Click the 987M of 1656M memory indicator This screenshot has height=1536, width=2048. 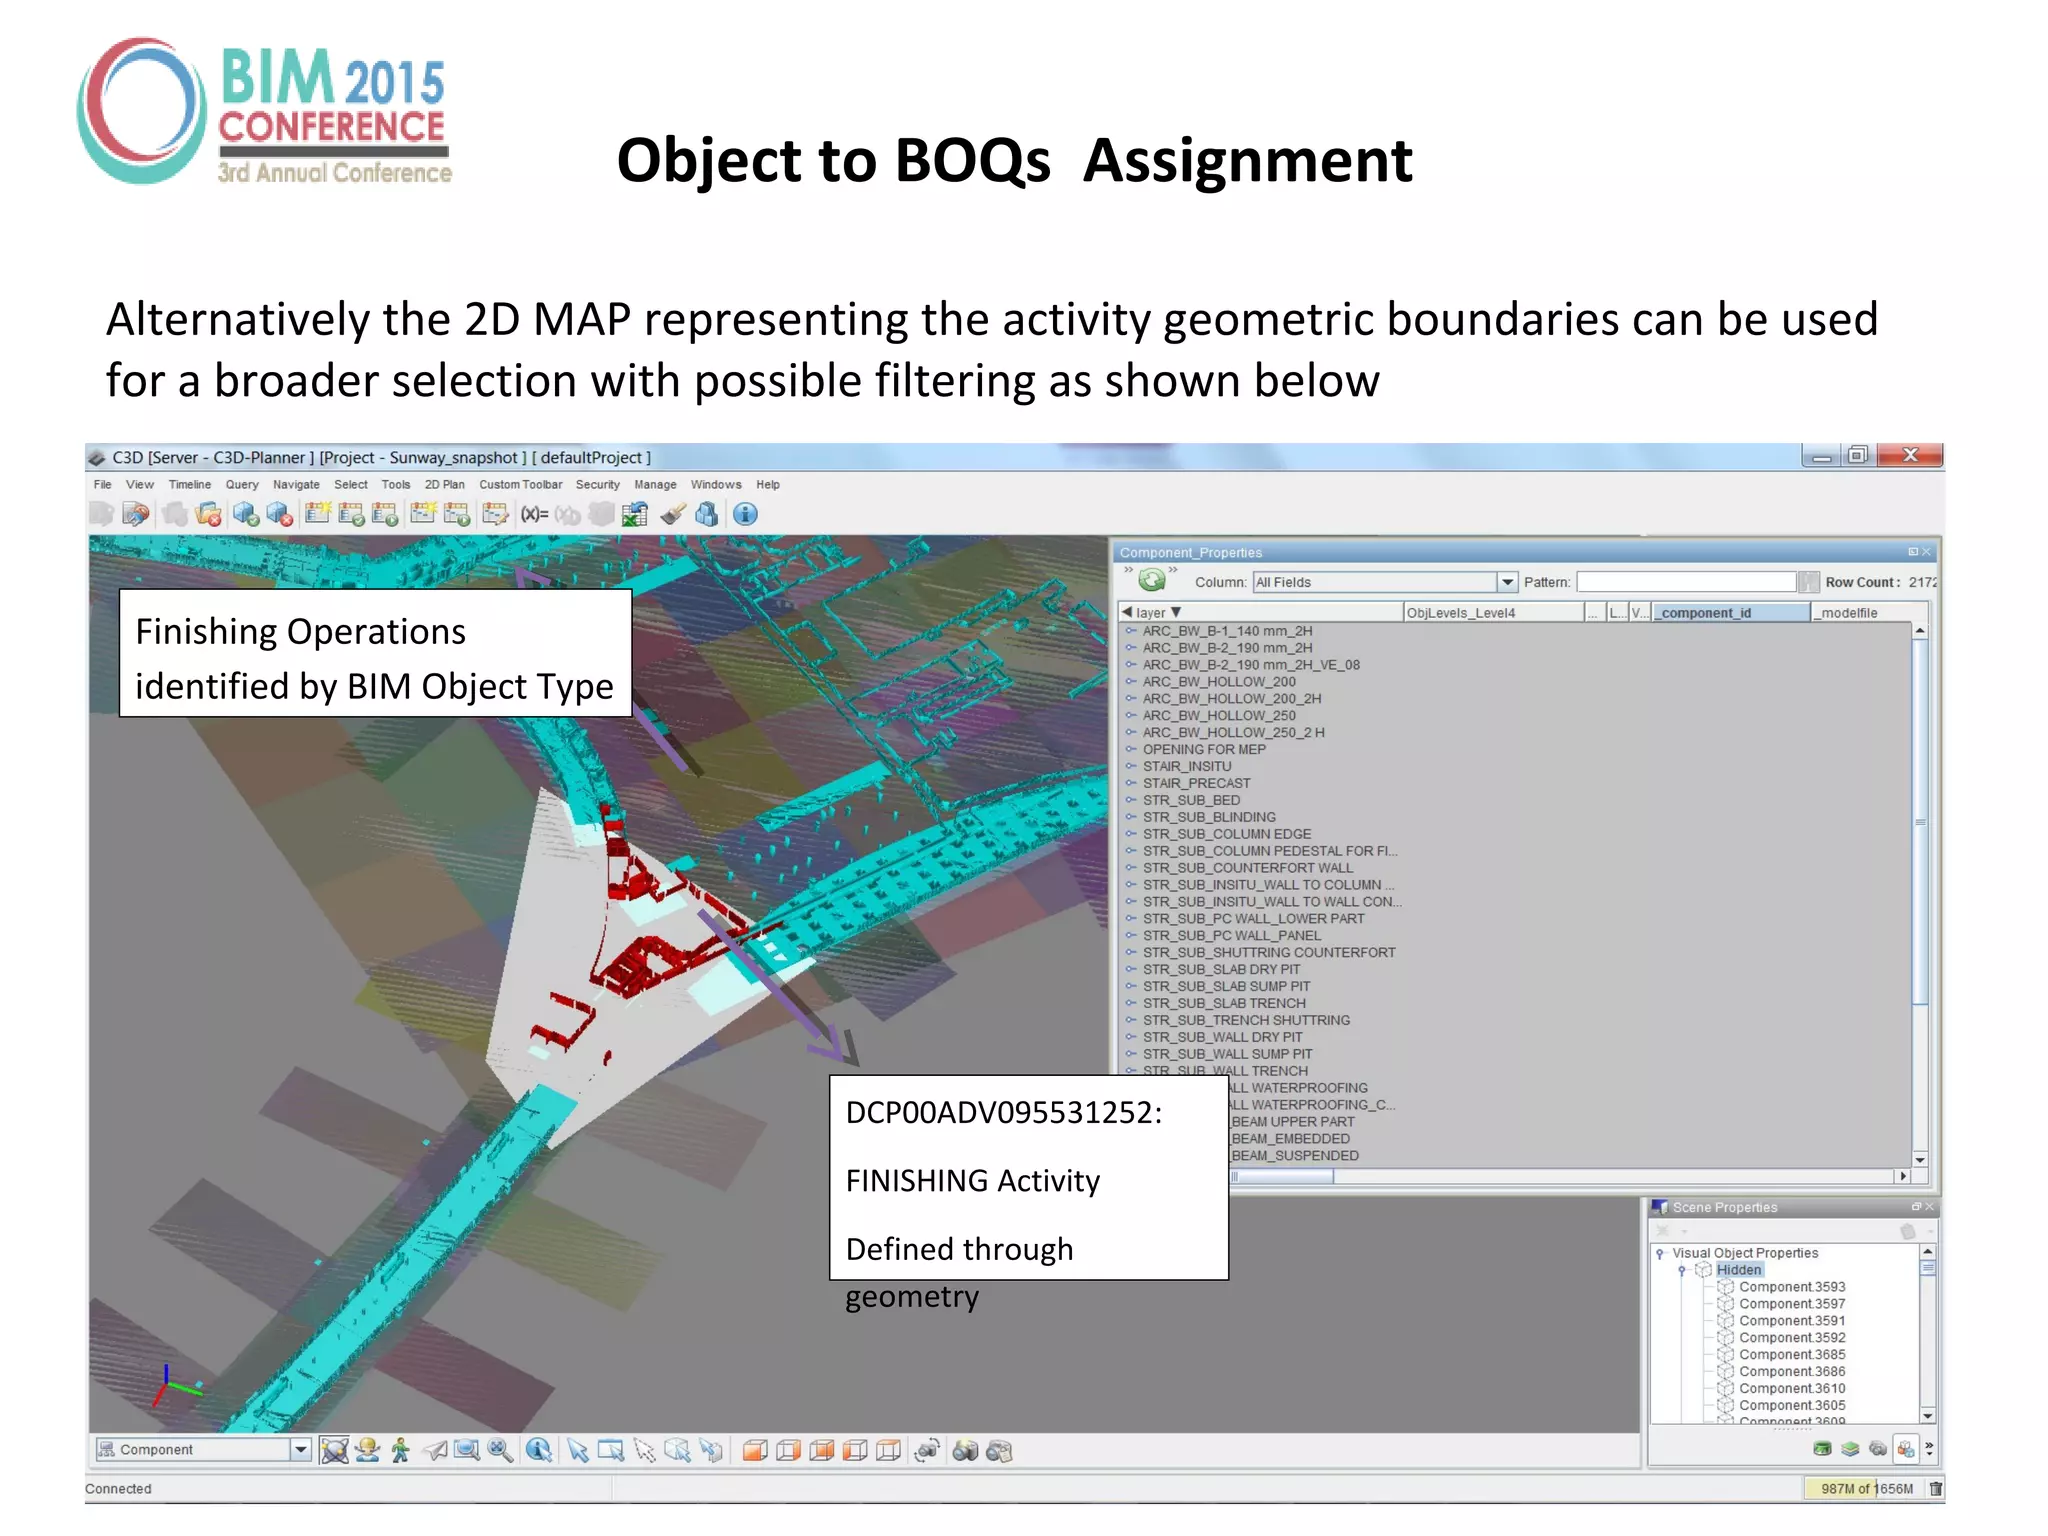click(x=1866, y=1489)
